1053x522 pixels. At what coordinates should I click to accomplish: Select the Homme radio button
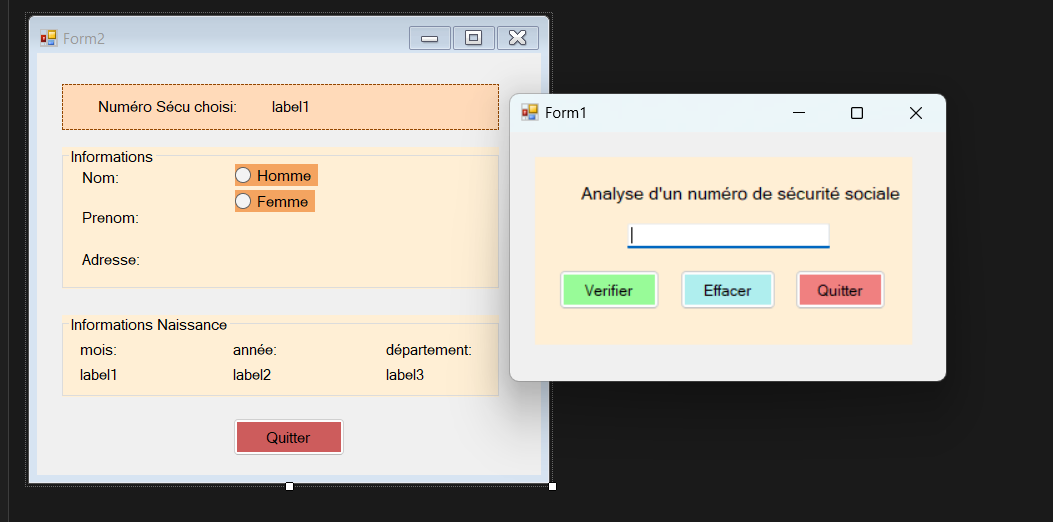click(243, 176)
